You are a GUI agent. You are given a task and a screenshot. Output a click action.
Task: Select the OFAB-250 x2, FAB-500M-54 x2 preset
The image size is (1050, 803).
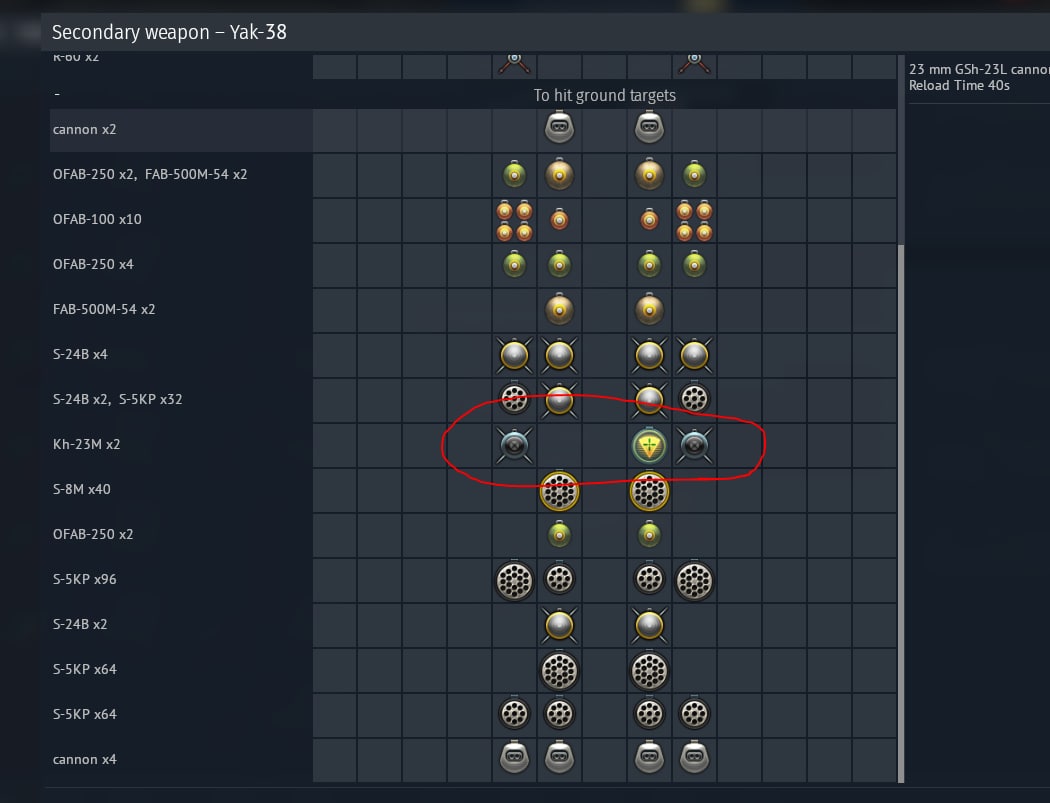pos(150,174)
